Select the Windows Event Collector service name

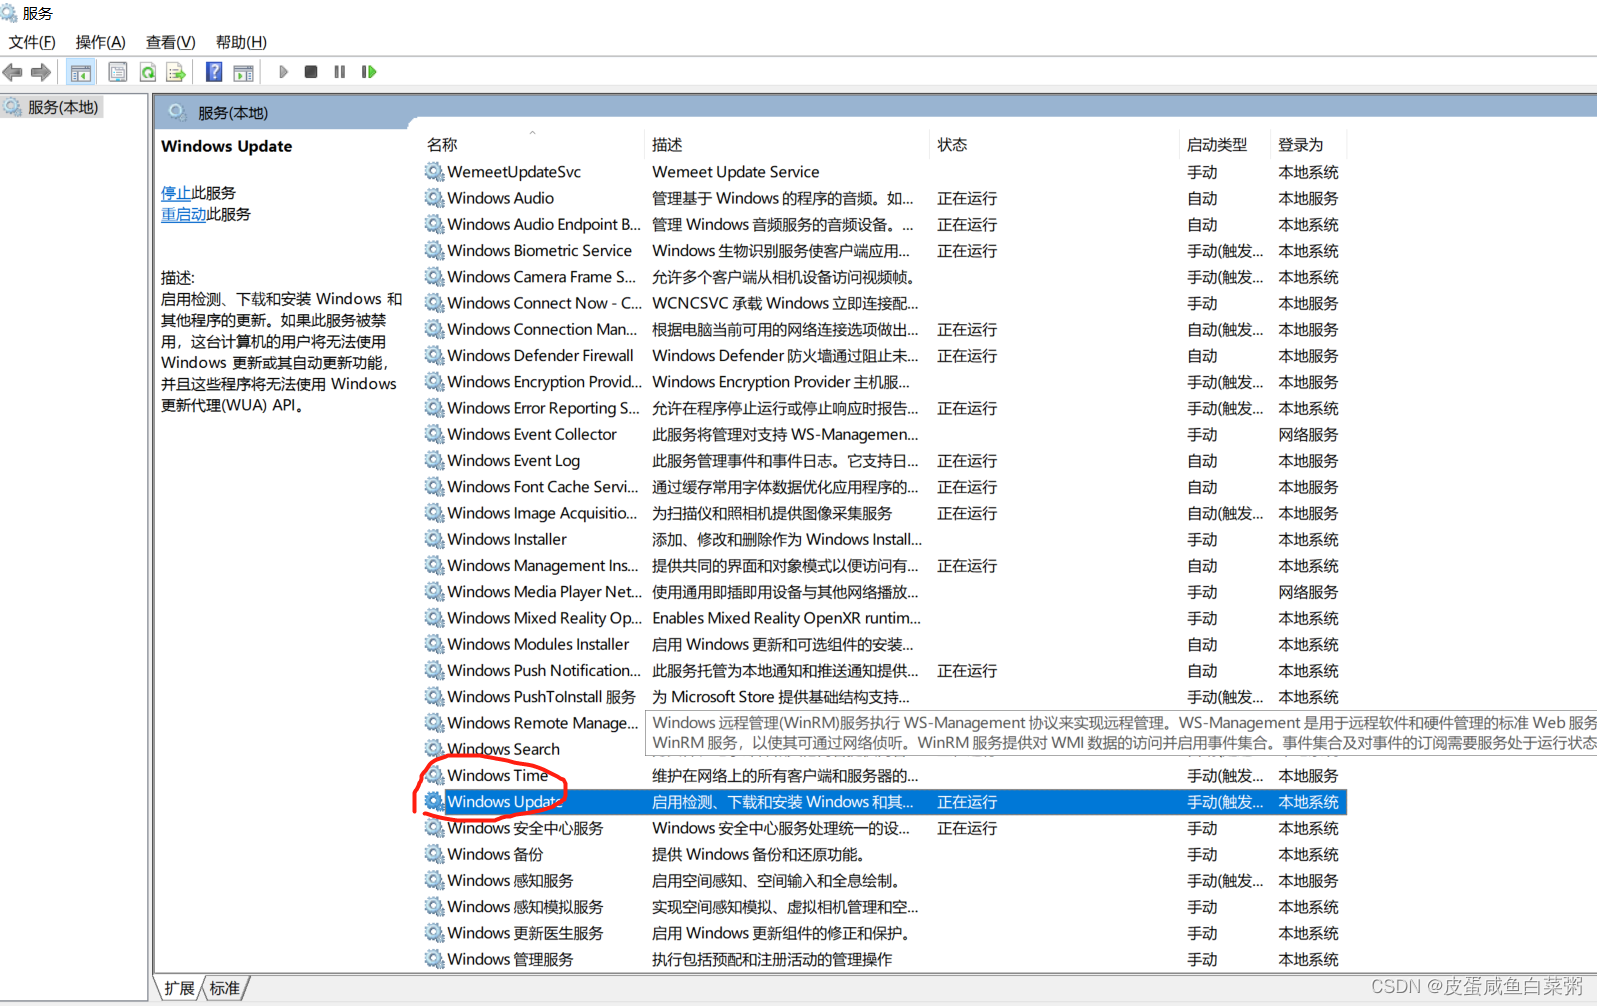(x=532, y=435)
